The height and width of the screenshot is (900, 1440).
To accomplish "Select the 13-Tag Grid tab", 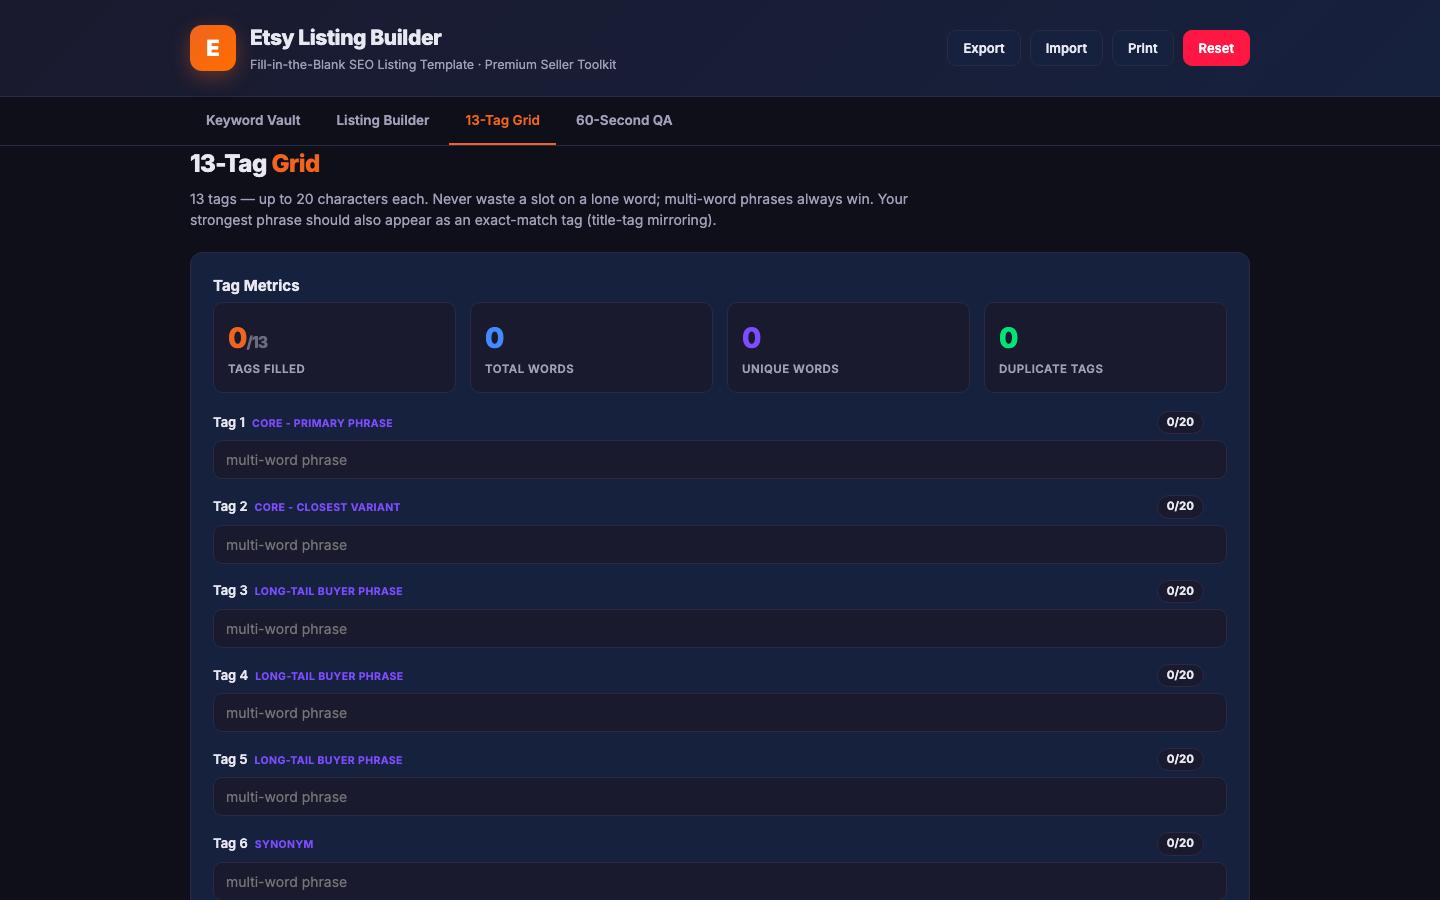I will [x=502, y=120].
